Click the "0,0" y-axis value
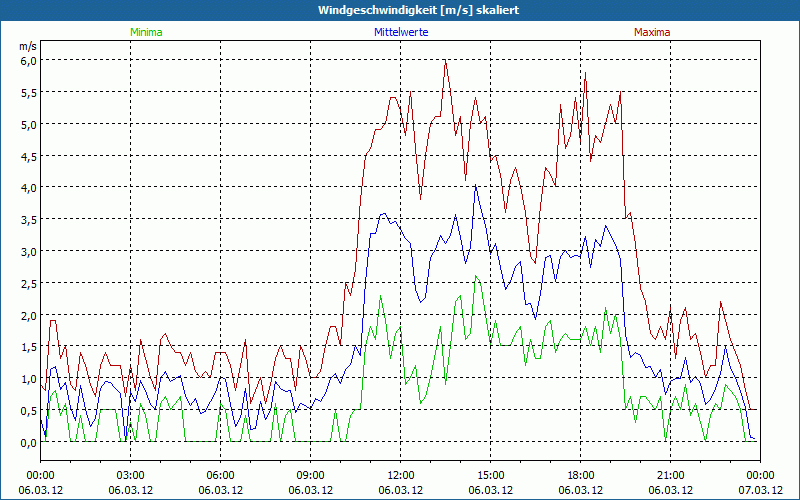The height and width of the screenshot is (500, 800). tap(29, 443)
